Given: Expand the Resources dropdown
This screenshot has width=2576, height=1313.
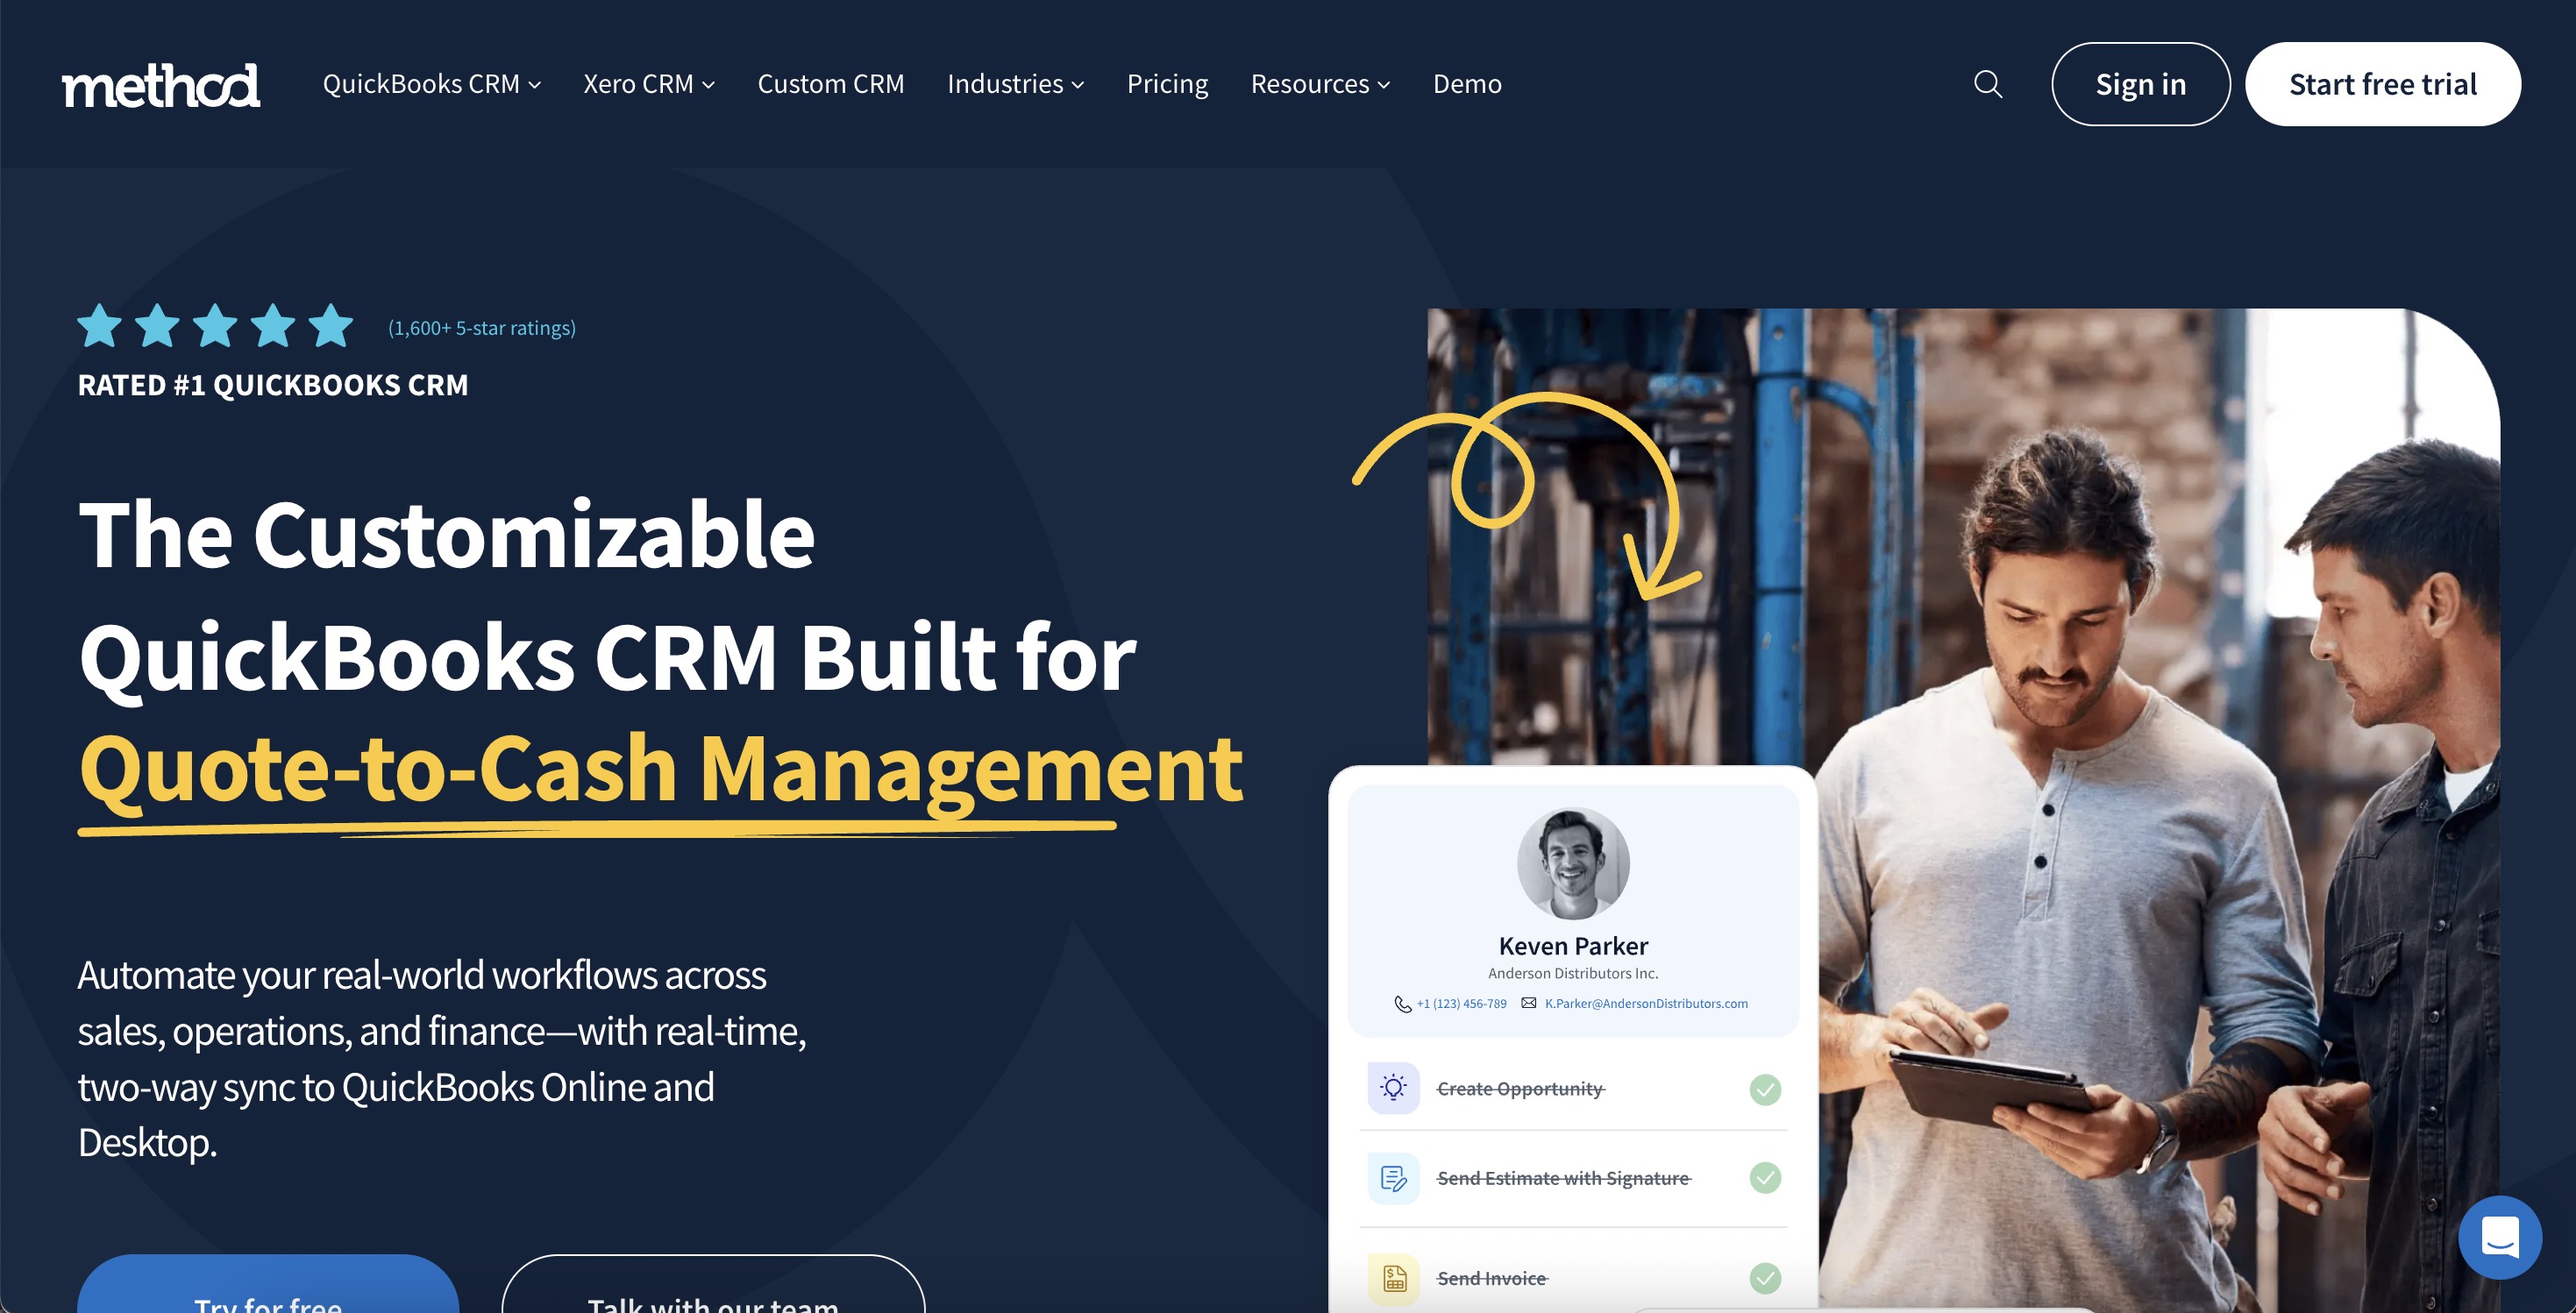Looking at the screenshot, I should point(1321,84).
